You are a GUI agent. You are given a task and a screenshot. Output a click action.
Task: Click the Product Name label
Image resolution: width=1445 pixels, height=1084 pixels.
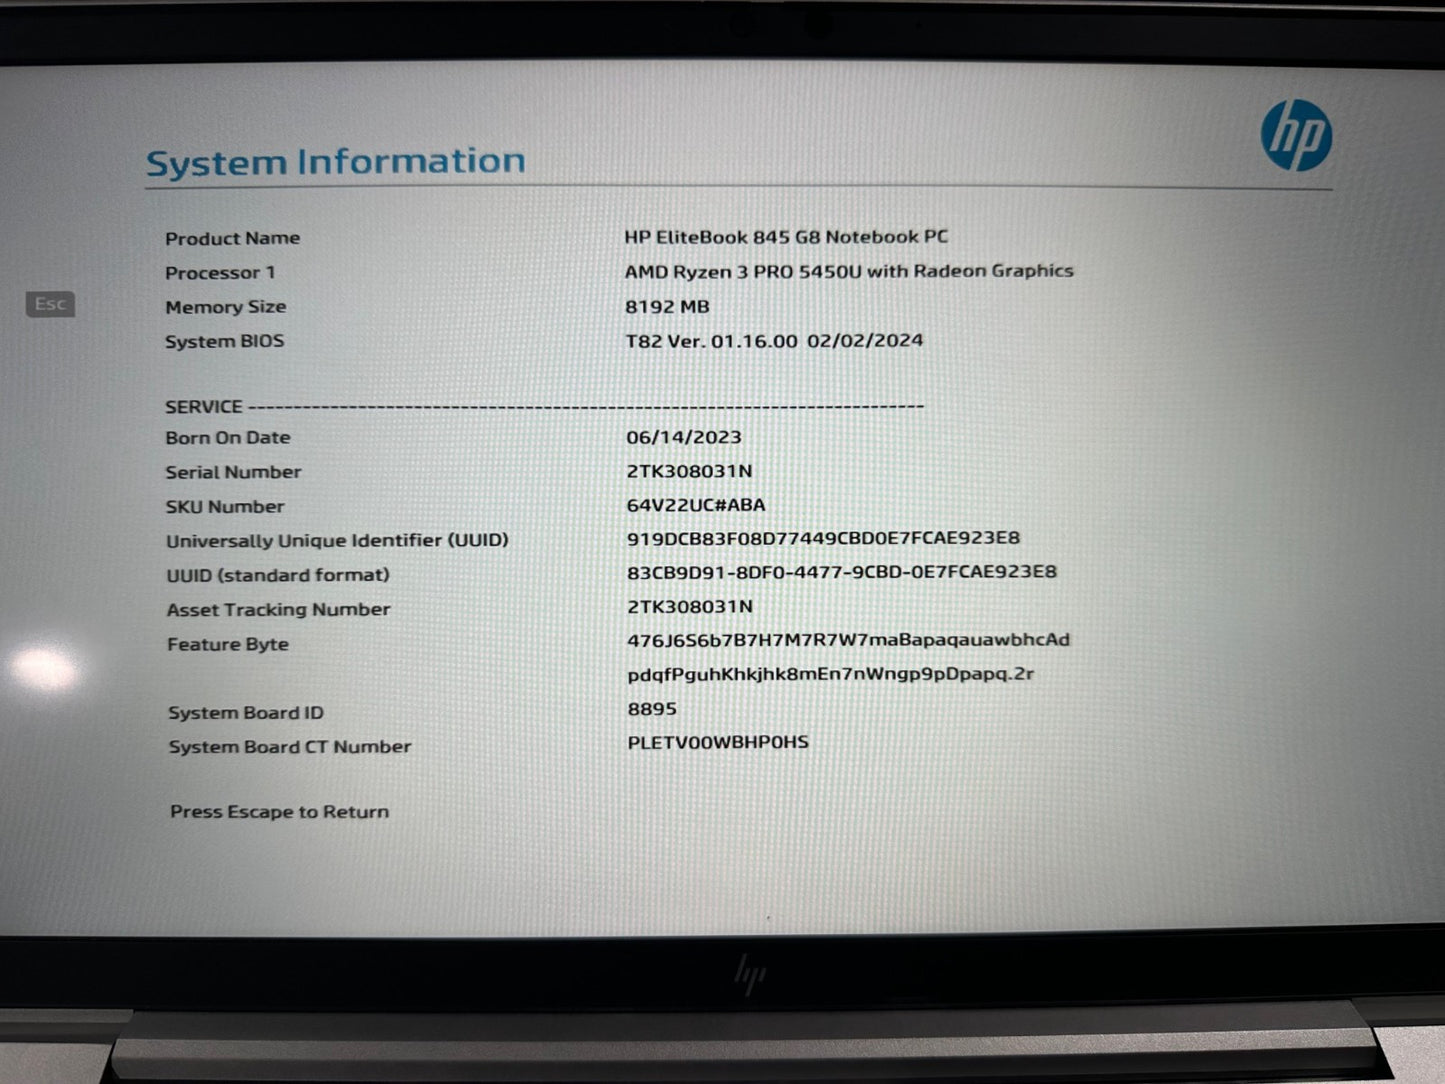pos(232,238)
